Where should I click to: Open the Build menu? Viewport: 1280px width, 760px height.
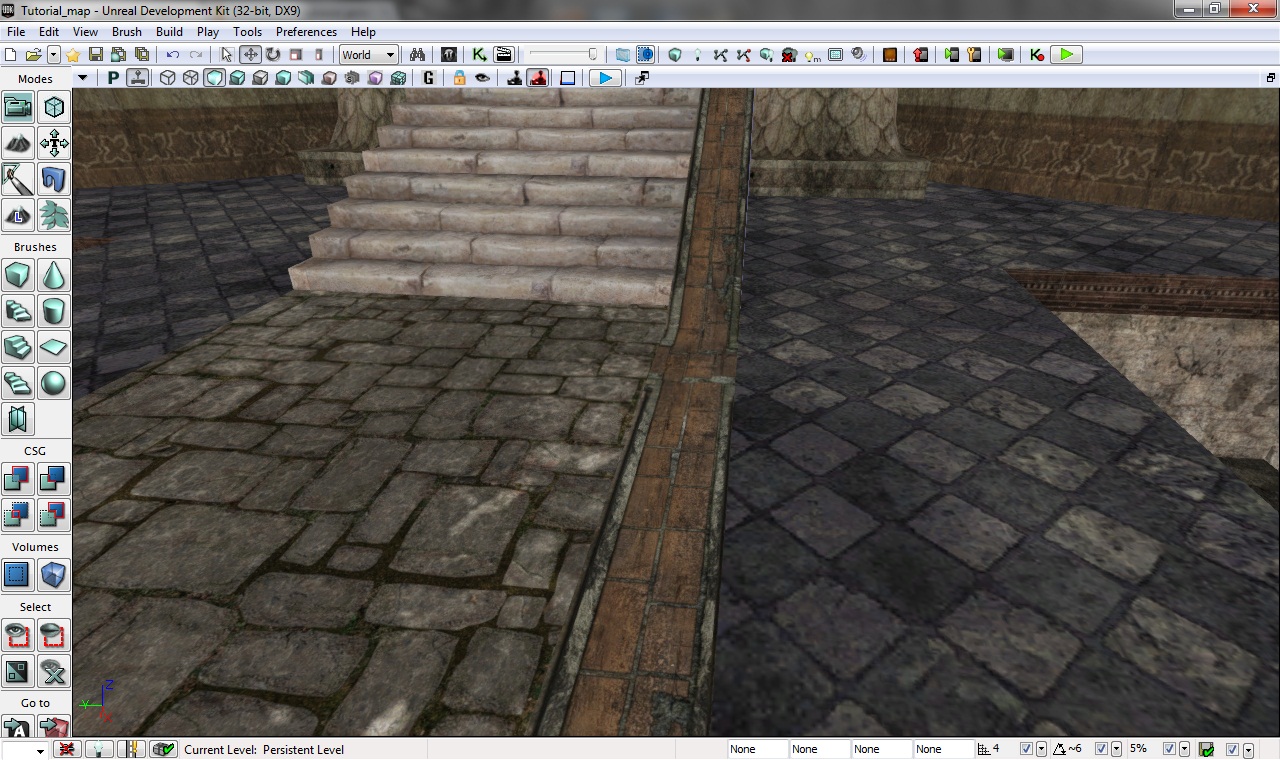pyautogui.click(x=169, y=32)
